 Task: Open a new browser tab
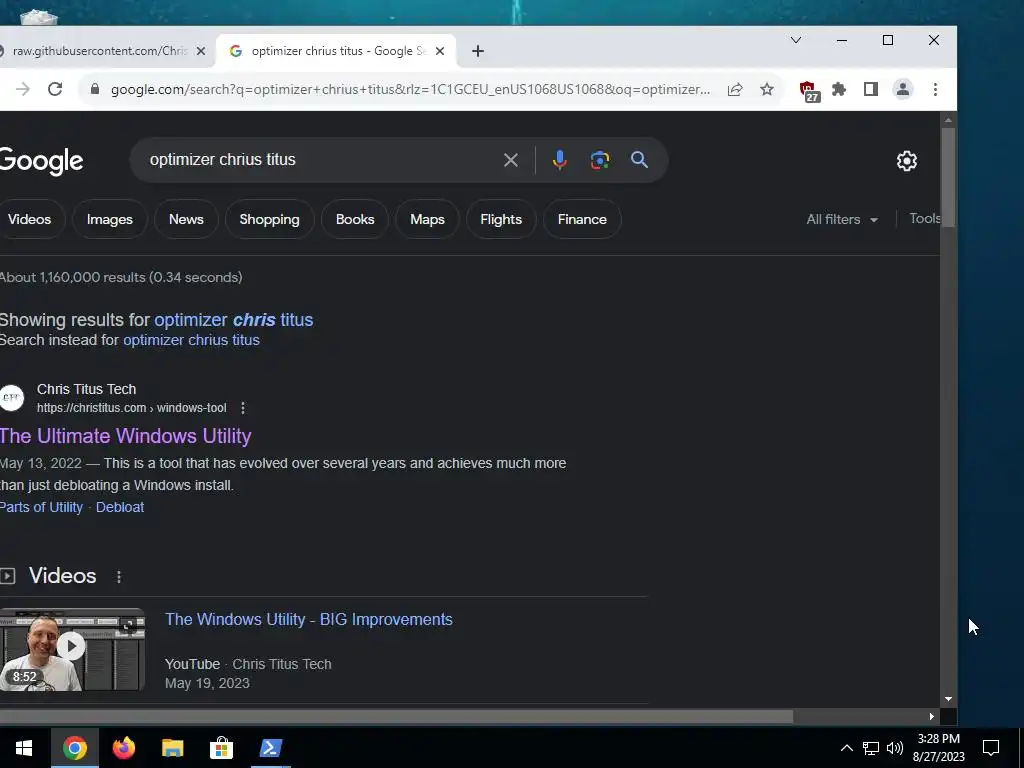(478, 51)
